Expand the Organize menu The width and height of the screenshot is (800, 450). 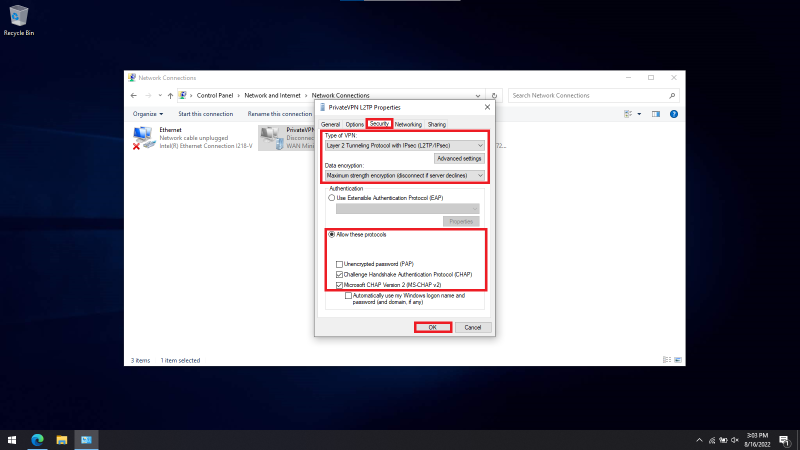coord(147,114)
